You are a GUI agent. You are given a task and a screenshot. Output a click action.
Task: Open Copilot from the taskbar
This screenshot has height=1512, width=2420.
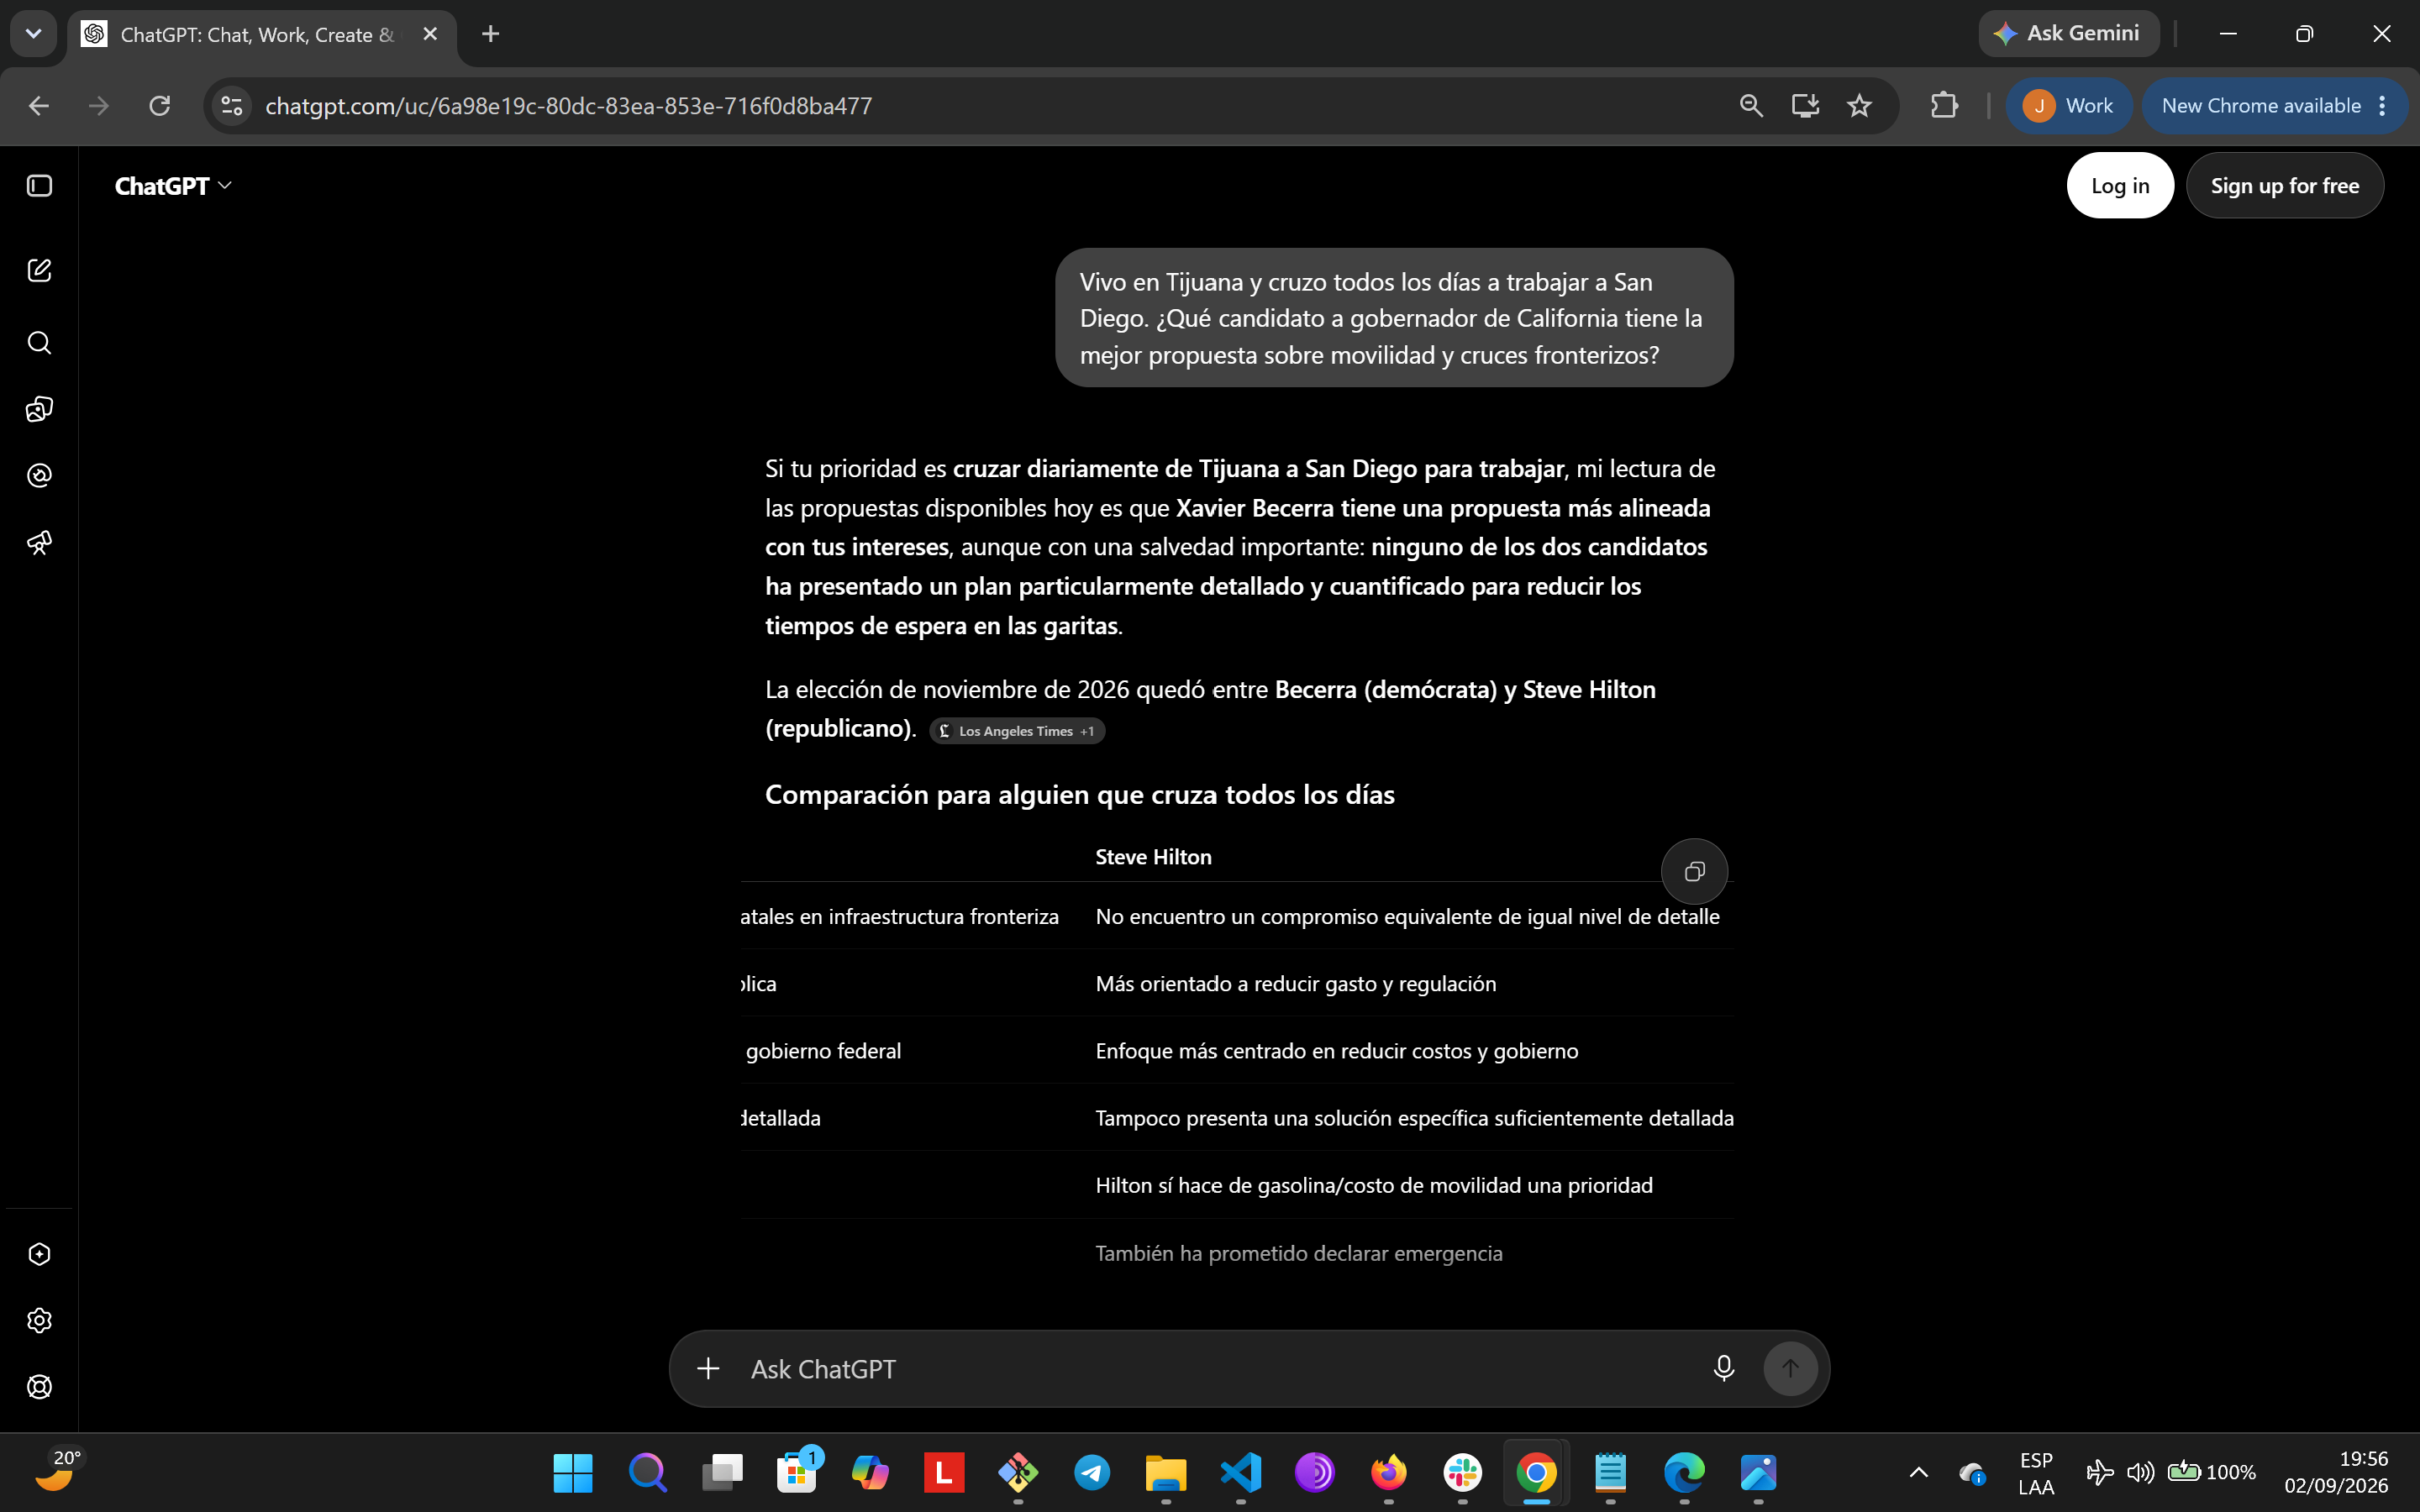pyautogui.click(x=870, y=1472)
